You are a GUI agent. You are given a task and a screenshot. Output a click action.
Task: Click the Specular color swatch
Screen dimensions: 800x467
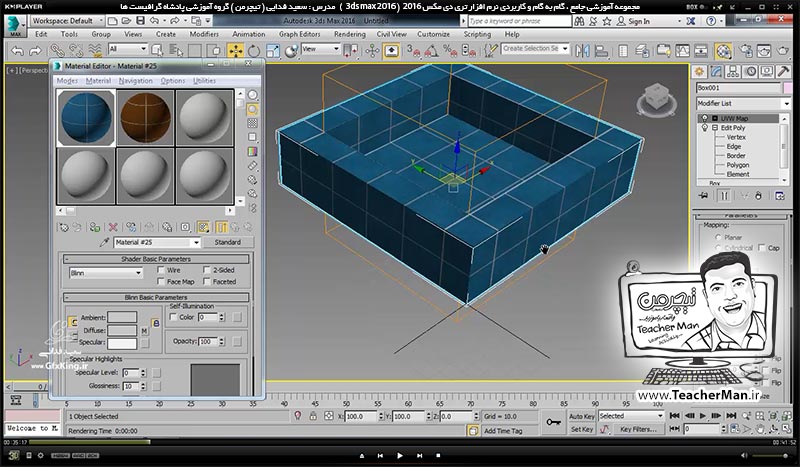click(122, 343)
